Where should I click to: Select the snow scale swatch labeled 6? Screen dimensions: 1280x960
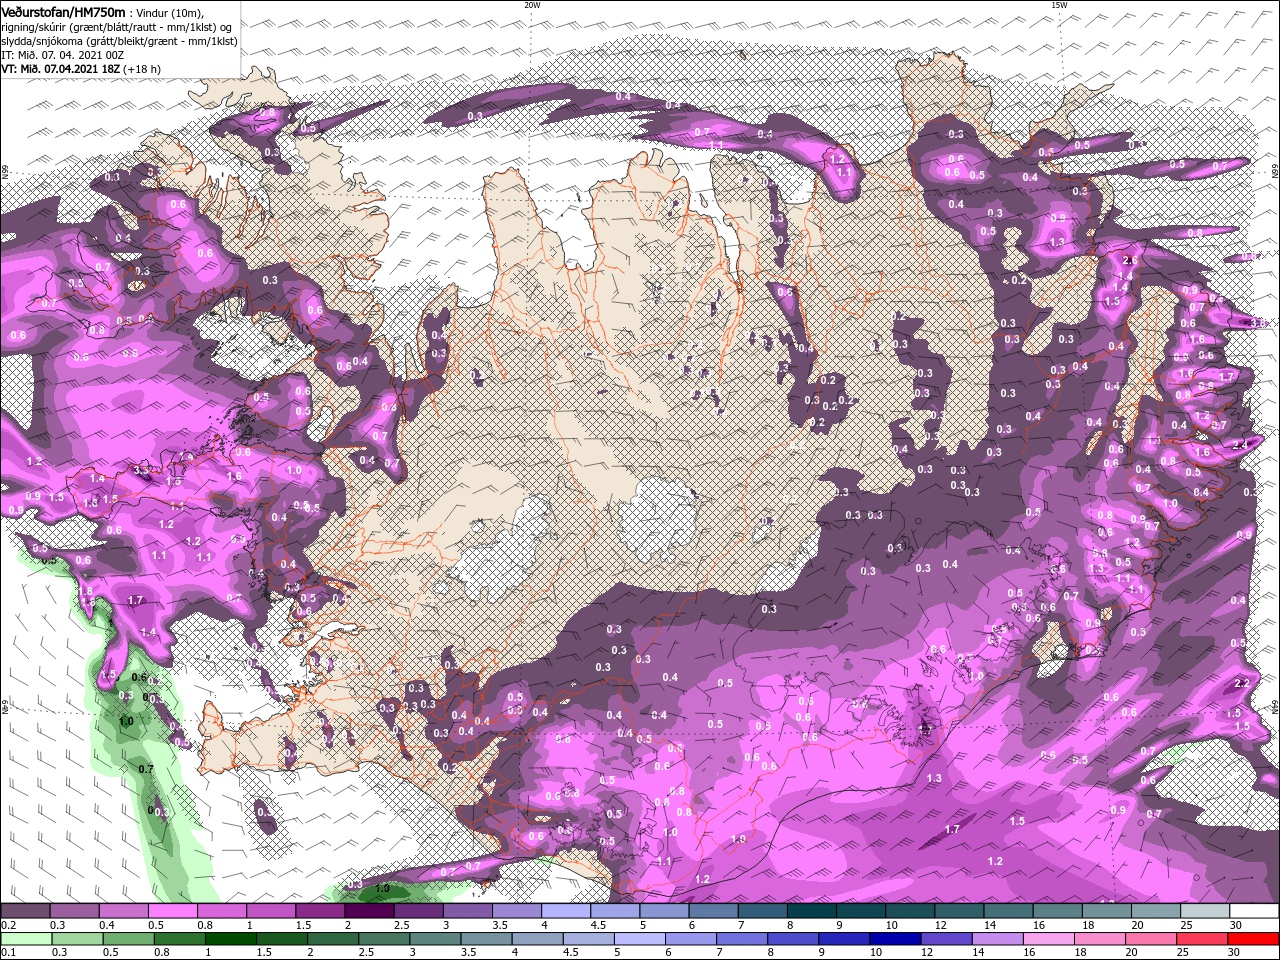click(713, 911)
